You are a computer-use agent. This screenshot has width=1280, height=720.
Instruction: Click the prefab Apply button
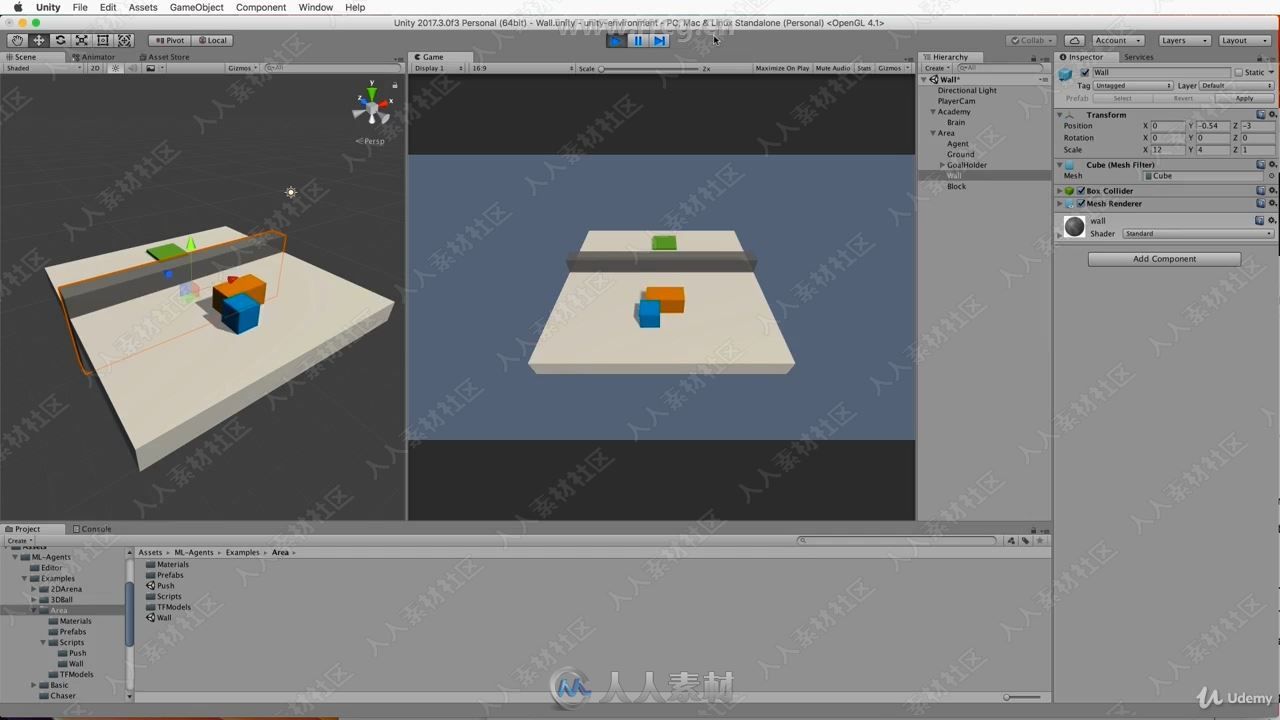[x=1244, y=98]
